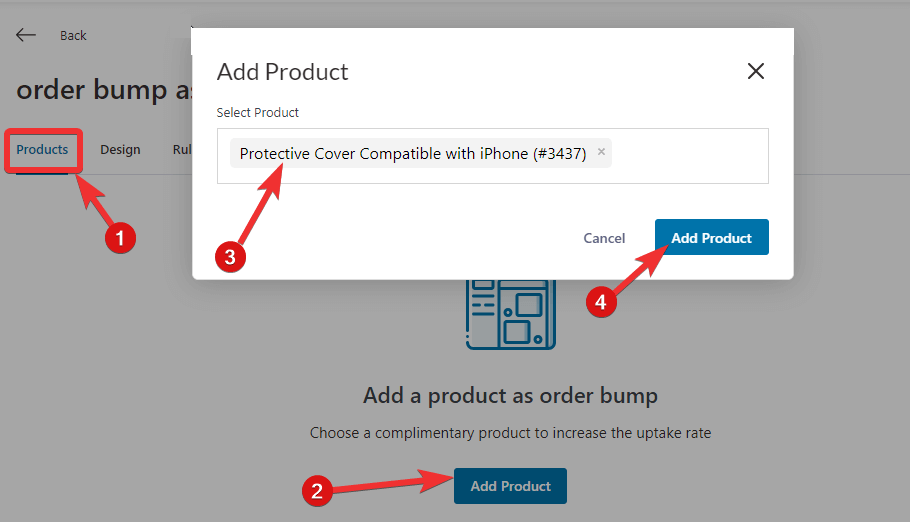Click the red numbered badge 3
Screen dimensions: 910x522
pyautogui.click(x=230, y=257)
